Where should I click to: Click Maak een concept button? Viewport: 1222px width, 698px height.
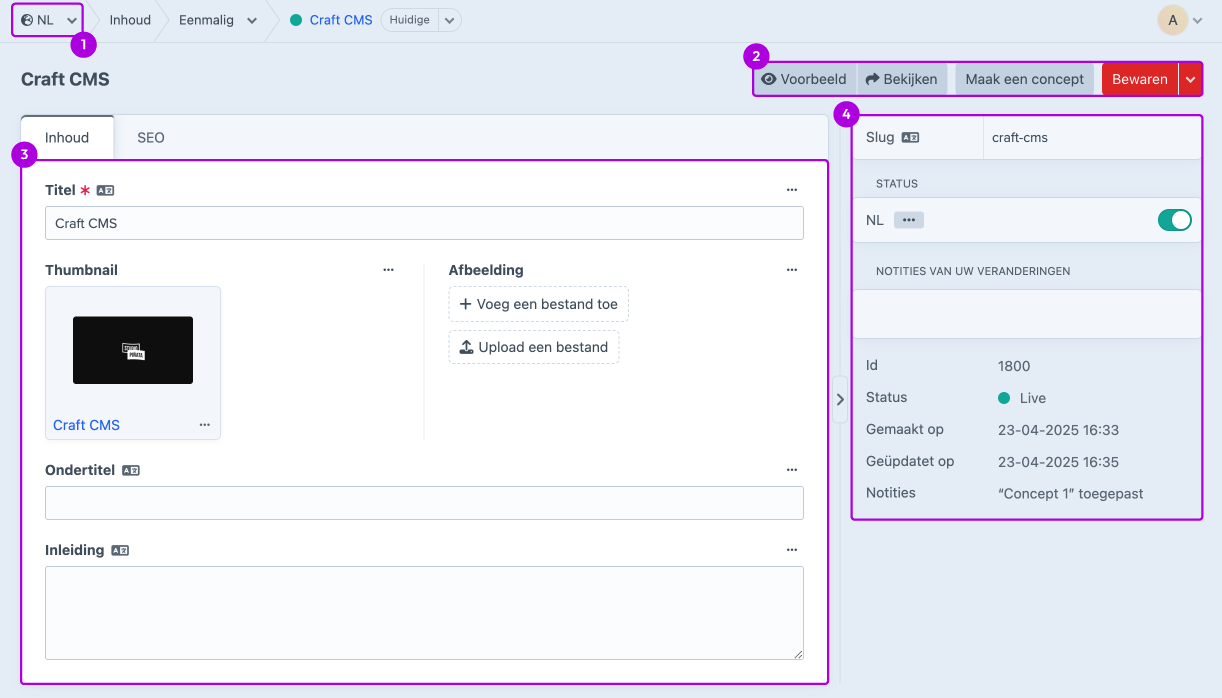pyautogui.click(x=1024, y=79)
